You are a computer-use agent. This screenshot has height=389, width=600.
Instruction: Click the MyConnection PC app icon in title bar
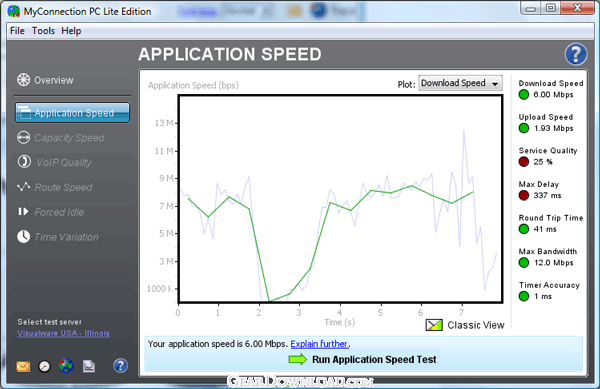click(x=14, y=11)
